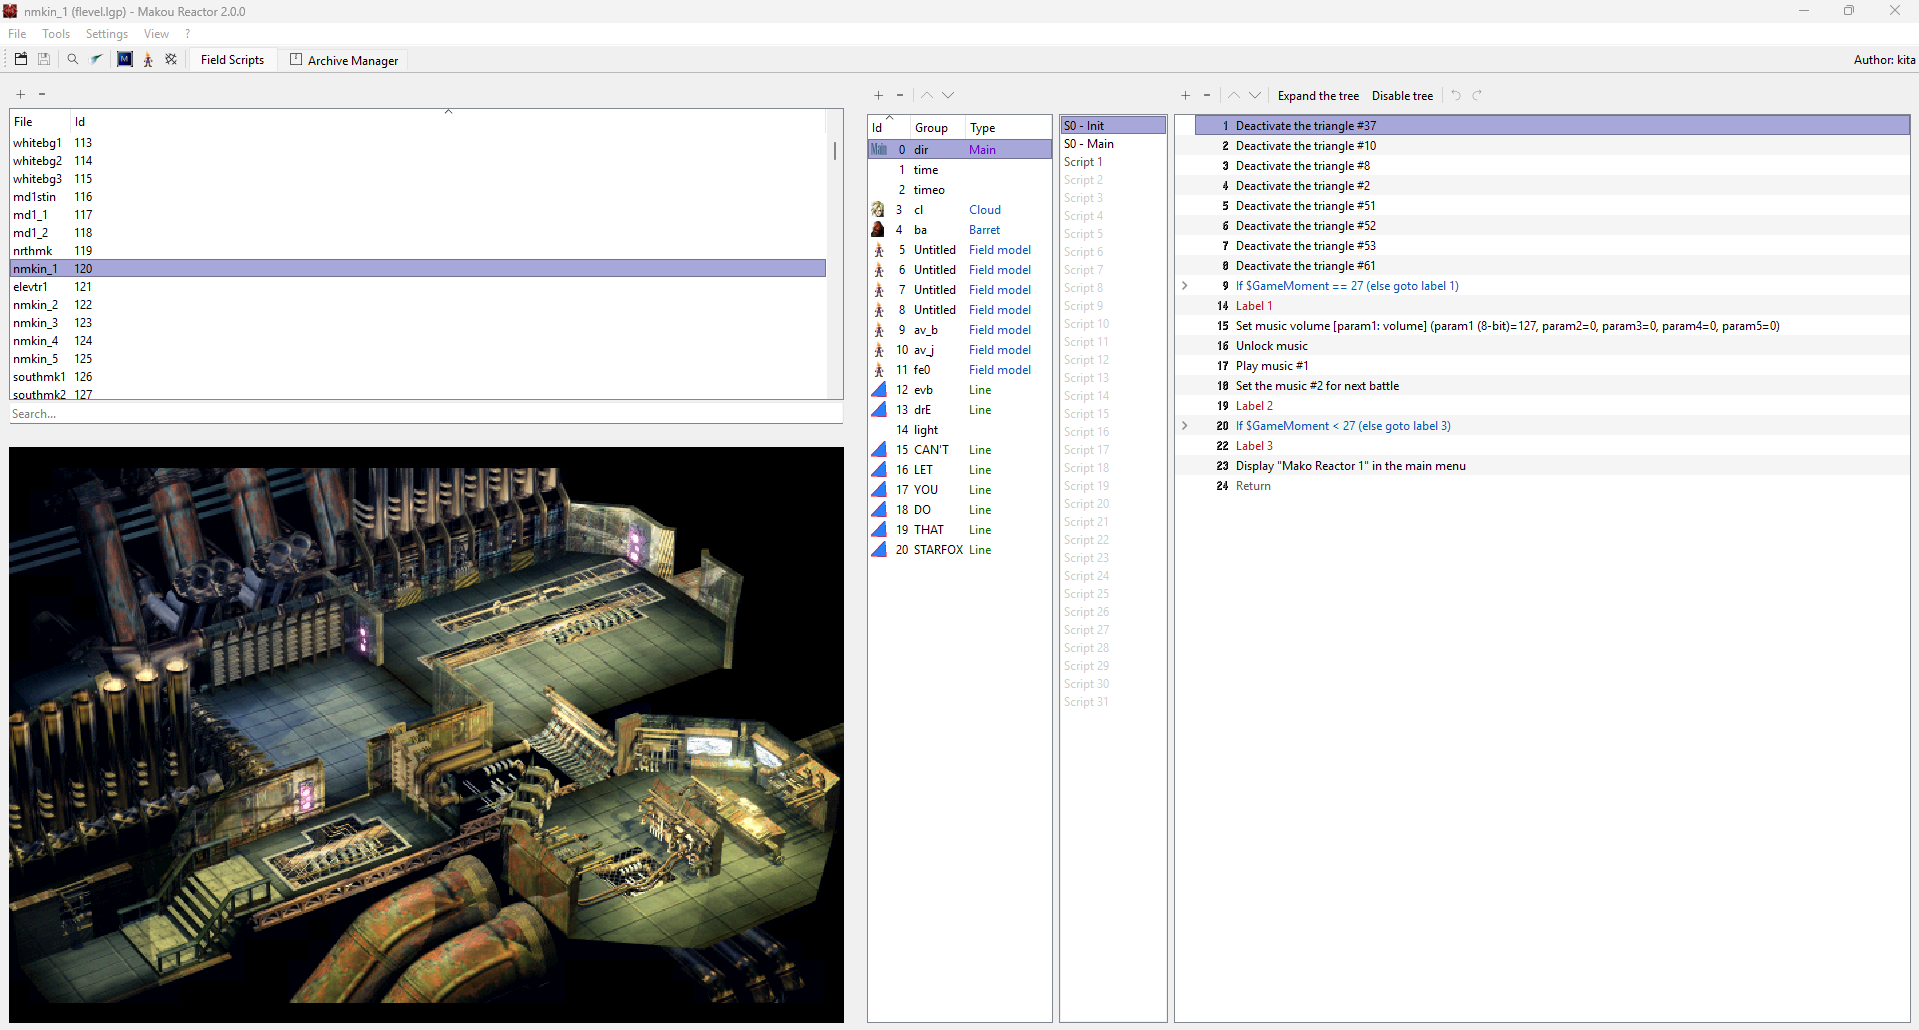Remove script line with the minus icon
Screen dimensions: 1919x1030
[x=1207, y=96]
